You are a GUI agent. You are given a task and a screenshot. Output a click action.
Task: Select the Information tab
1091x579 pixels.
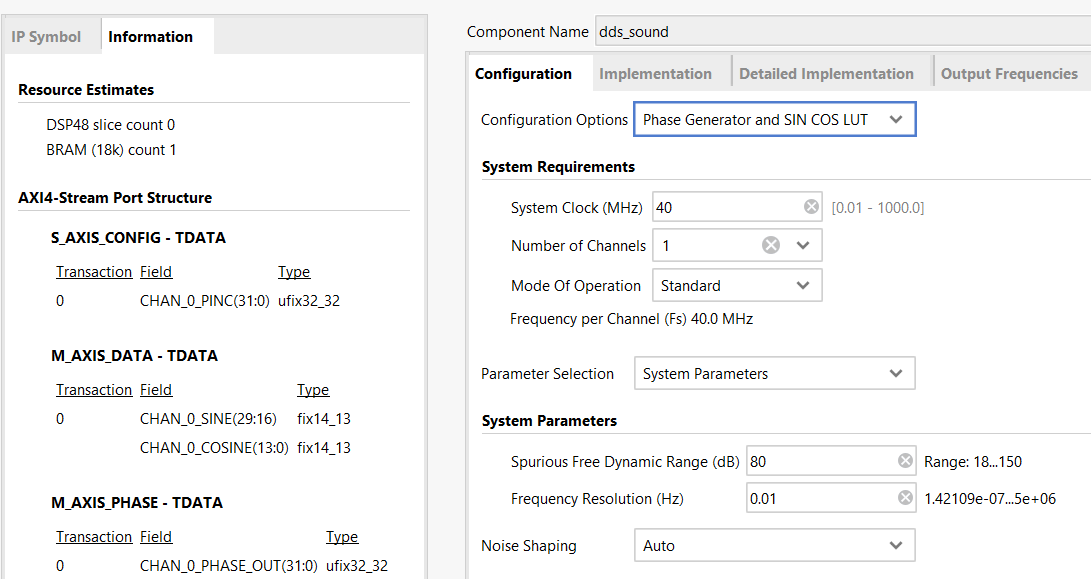[x=151, y=37]
